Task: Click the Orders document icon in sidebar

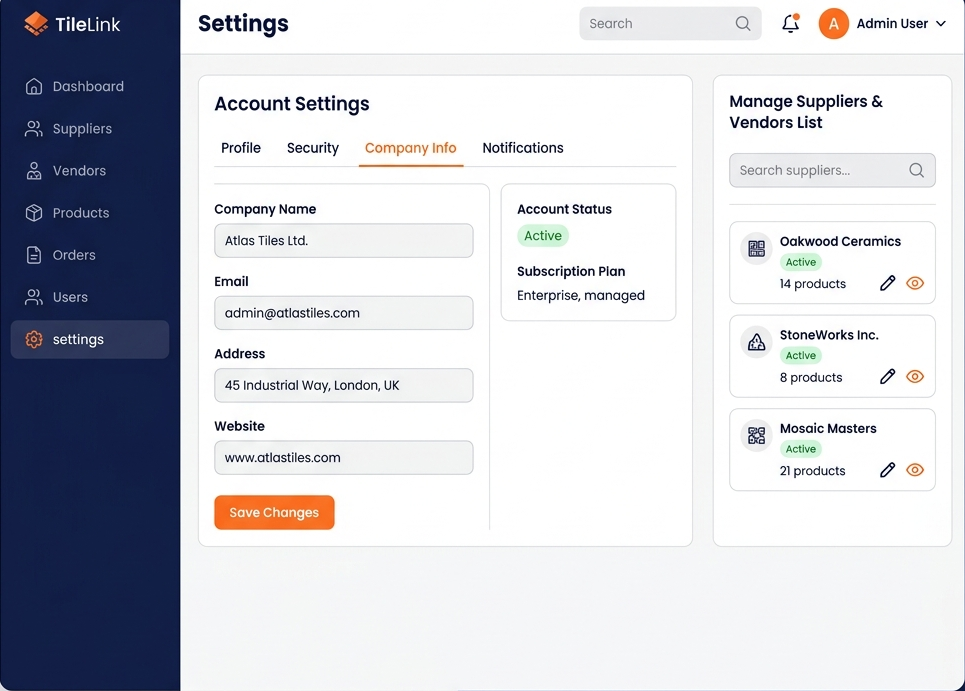Action: [x=34, y=255]
